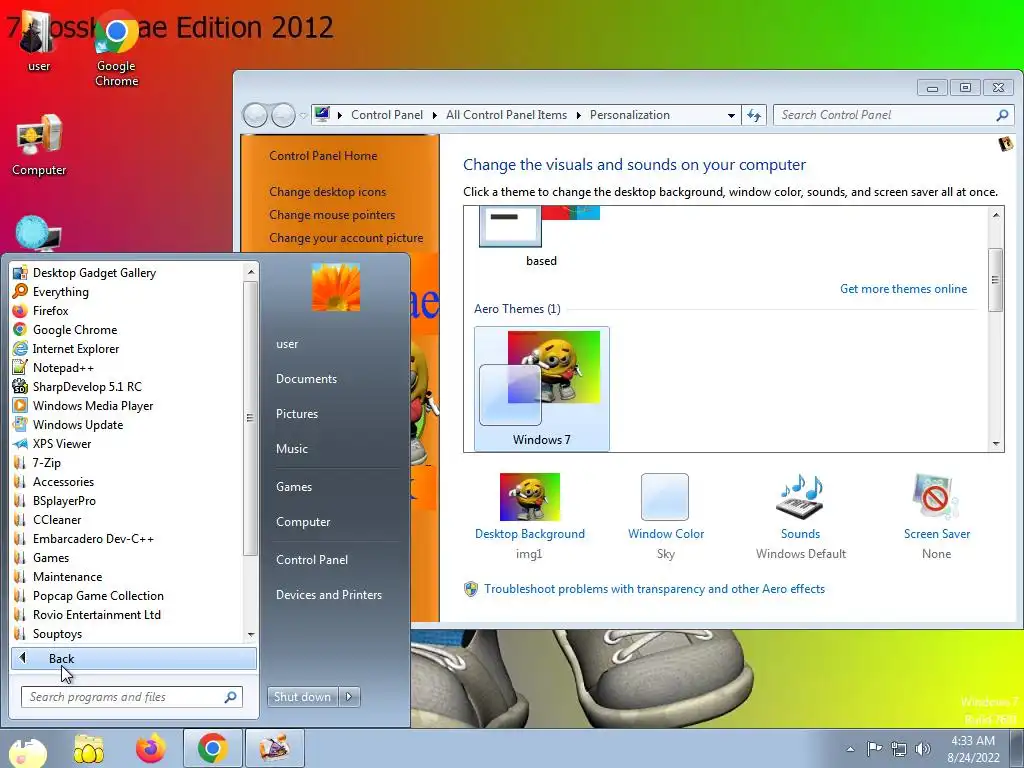Open Troubleshoot problems with transparency link
Screen dimensions: 1024x768
click(654, 589)
